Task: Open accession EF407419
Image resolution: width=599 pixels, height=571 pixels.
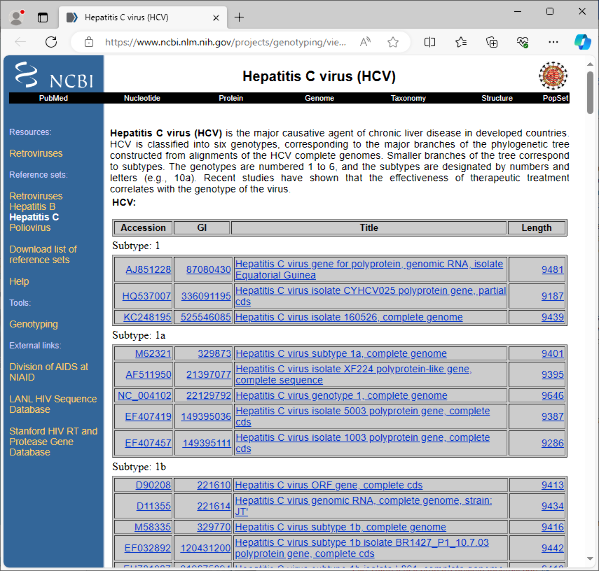Action: [x=148, y=416]
